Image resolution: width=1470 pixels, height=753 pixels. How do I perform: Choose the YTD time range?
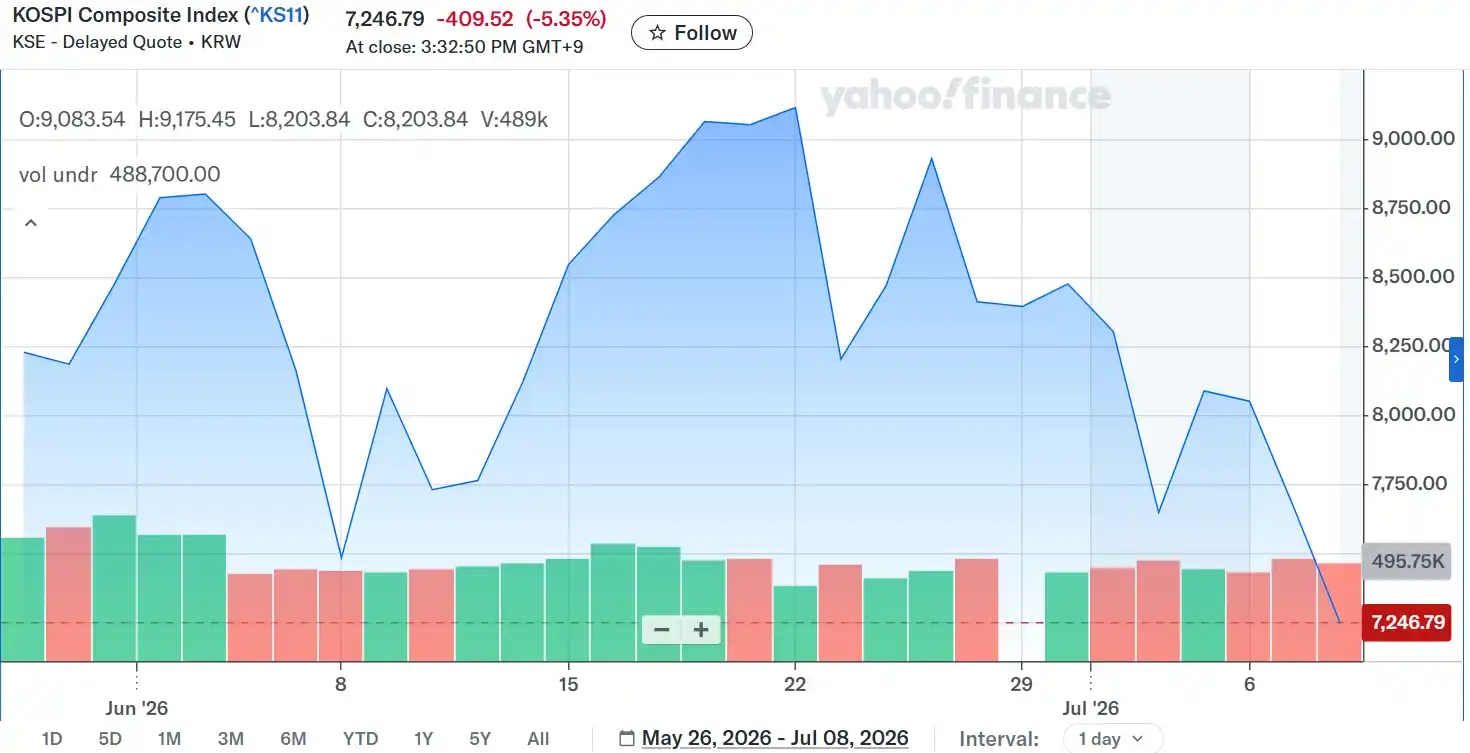point(360,739)
